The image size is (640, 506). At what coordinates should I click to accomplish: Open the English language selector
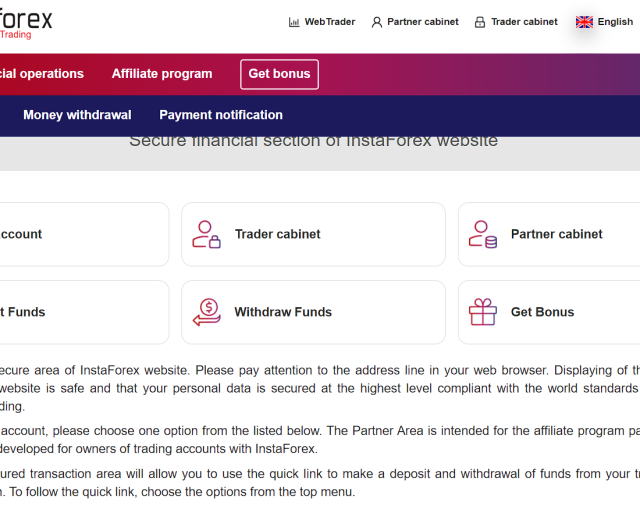[x=604, y=22]
